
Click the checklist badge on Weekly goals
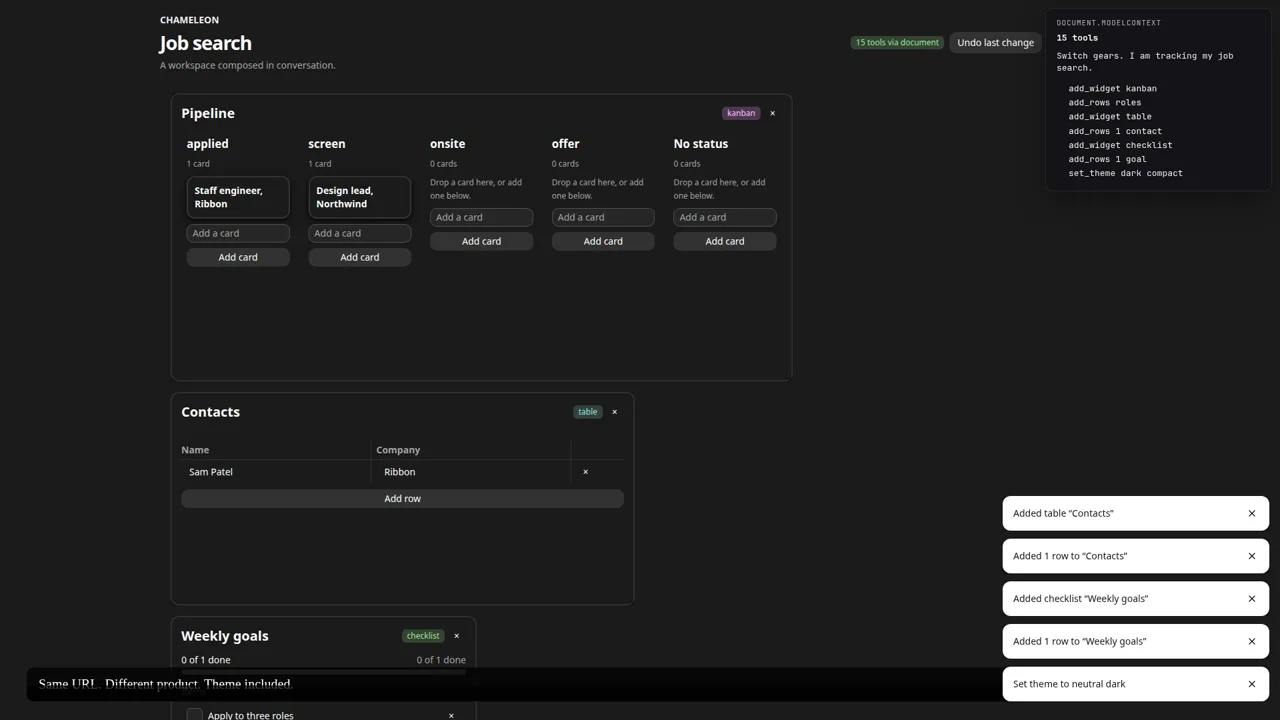[x=423, y=636]
